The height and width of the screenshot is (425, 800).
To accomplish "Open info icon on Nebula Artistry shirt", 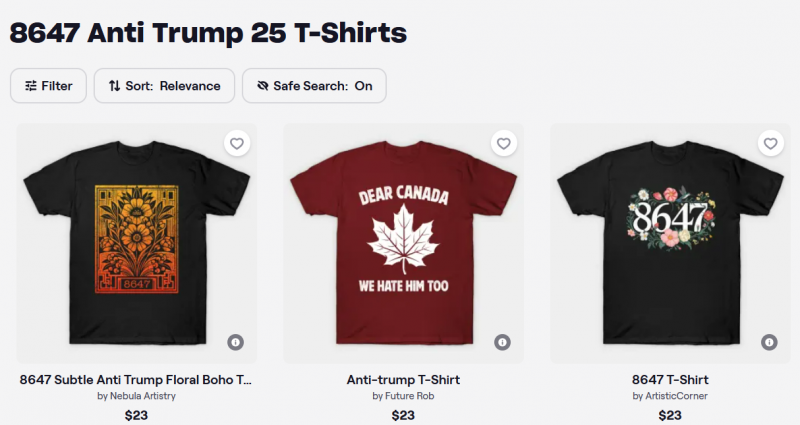I will 235,342.
